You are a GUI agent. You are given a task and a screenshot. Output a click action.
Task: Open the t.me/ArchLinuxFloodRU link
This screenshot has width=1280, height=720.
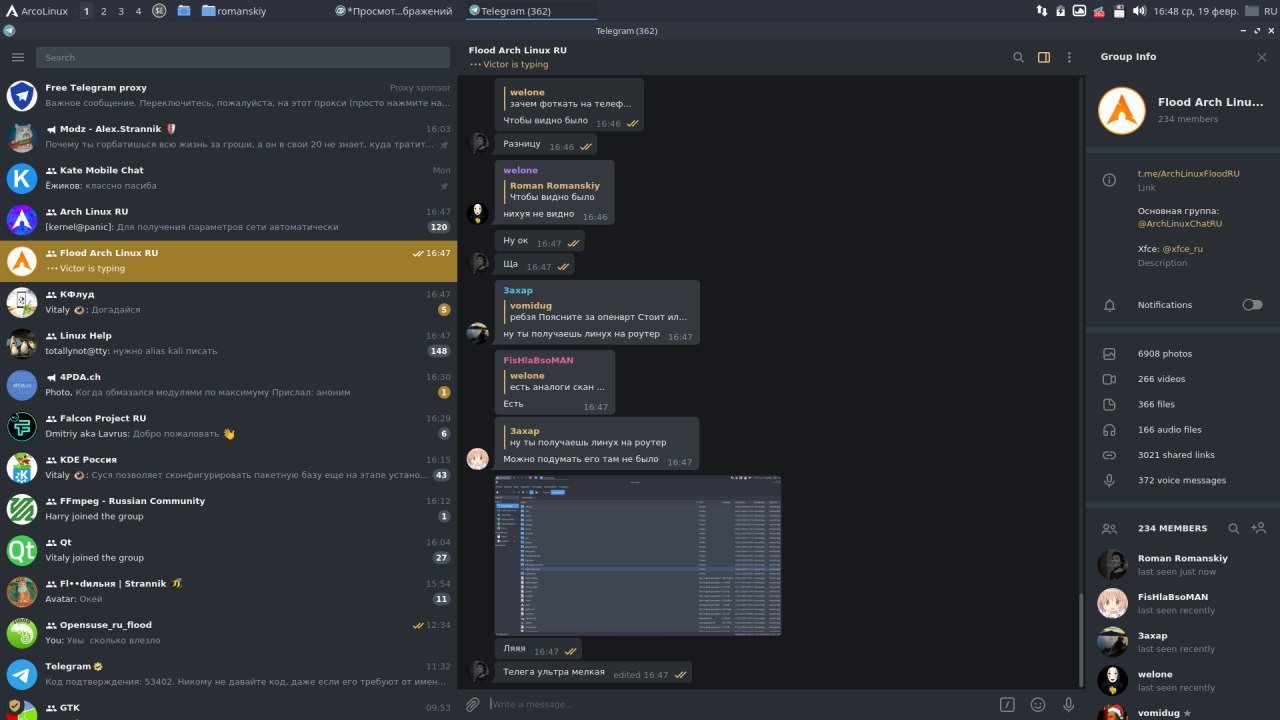click(x=1188, y=173)
